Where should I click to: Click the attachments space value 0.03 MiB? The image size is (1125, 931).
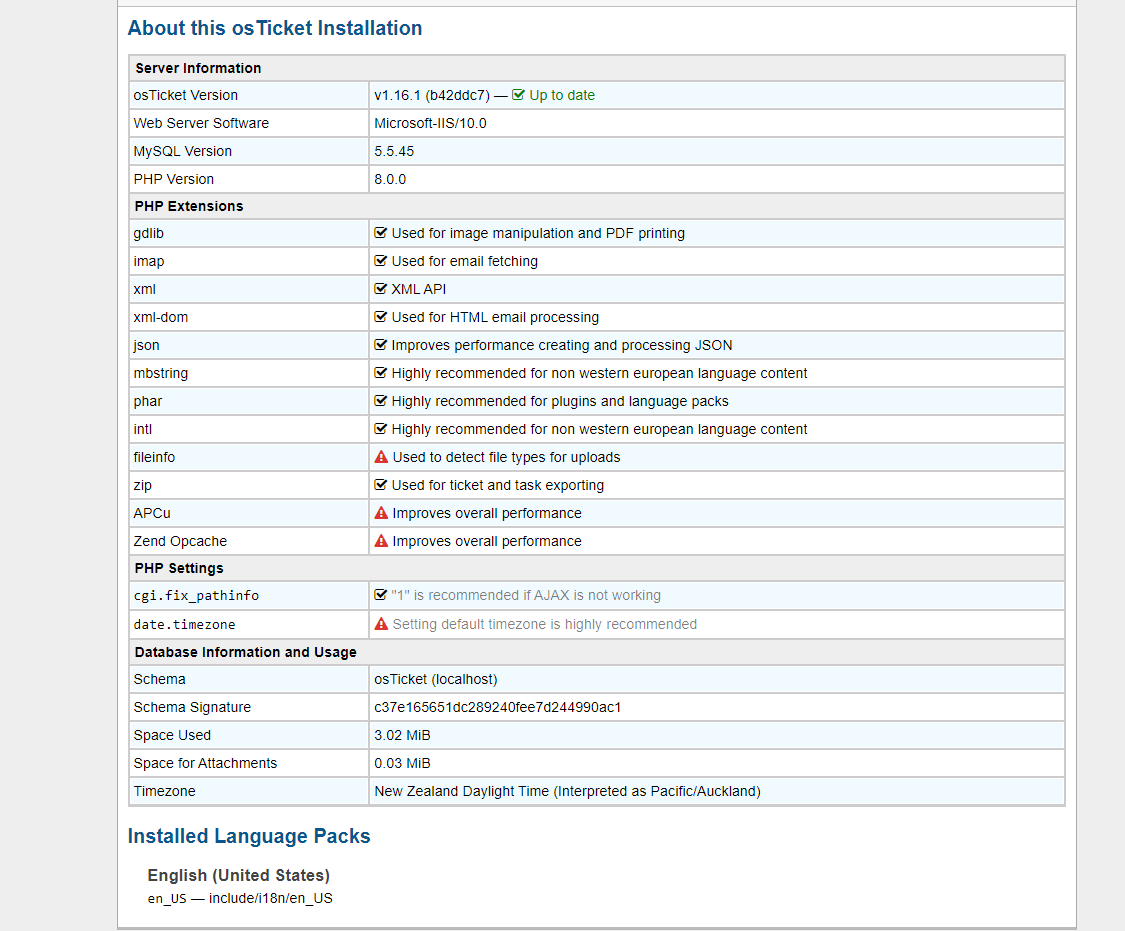(403, 763)
